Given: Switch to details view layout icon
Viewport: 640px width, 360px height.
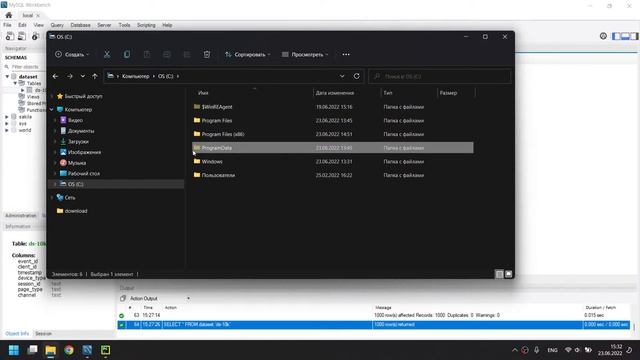Looking at the screenshot, I should click(499, 274).
